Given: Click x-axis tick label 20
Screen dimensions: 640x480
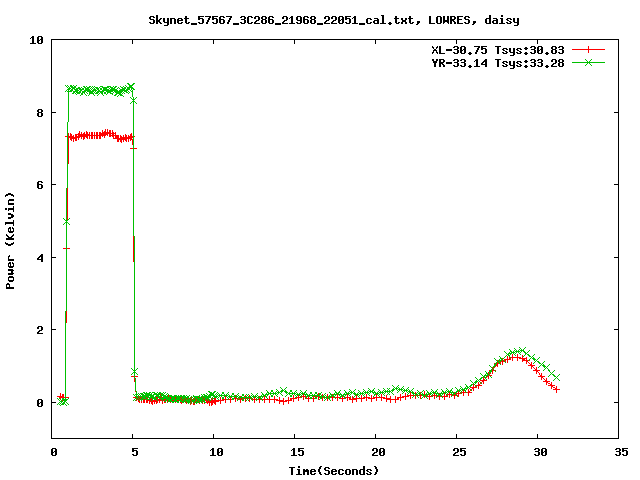Looking at the screenshot, I should click(378, 452).
